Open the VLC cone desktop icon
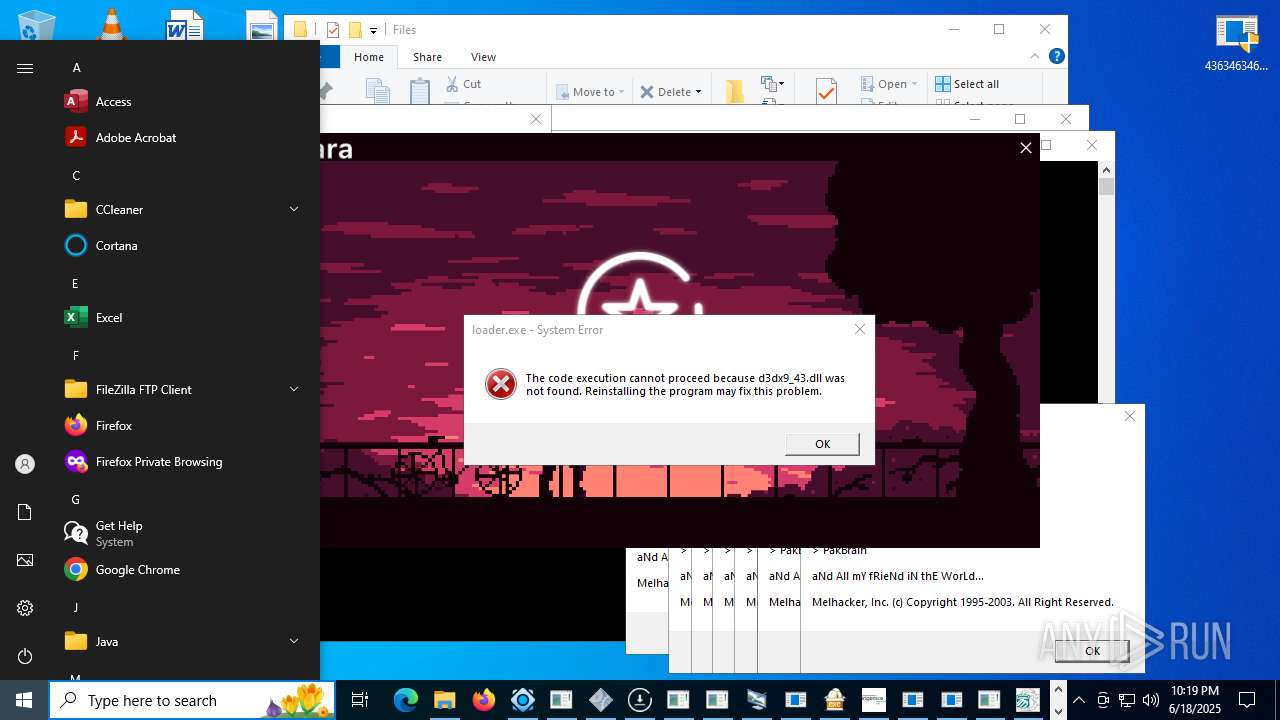 point(112,24)
